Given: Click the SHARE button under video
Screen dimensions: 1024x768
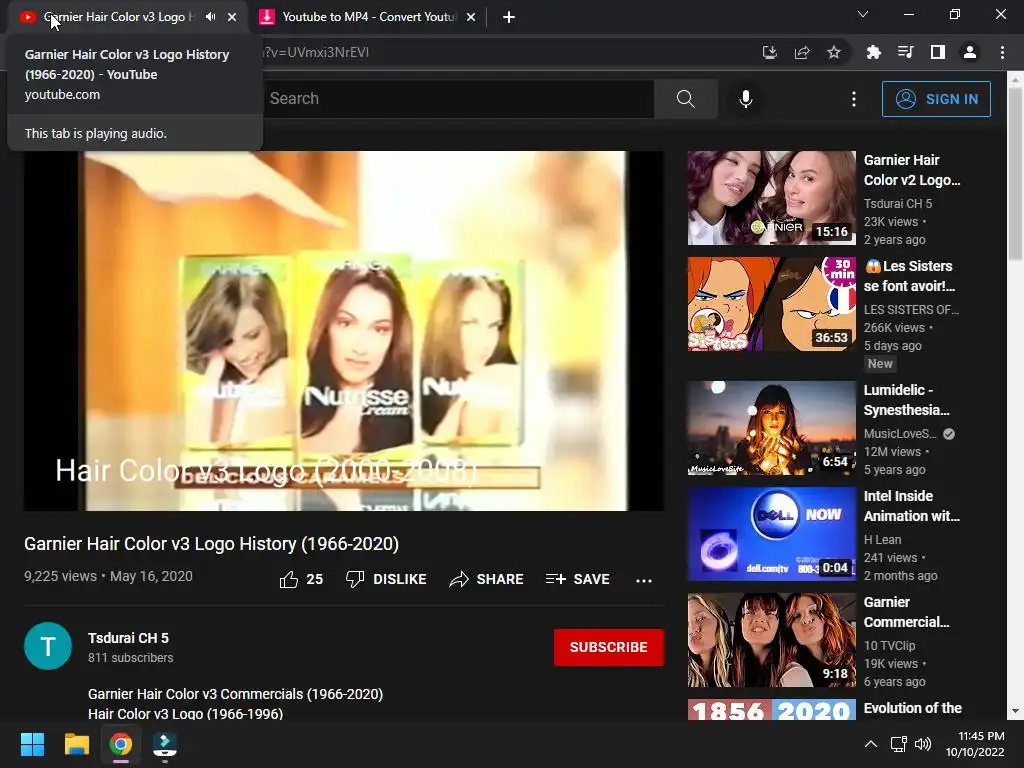Looking at the screenshot, I should 487,579.
